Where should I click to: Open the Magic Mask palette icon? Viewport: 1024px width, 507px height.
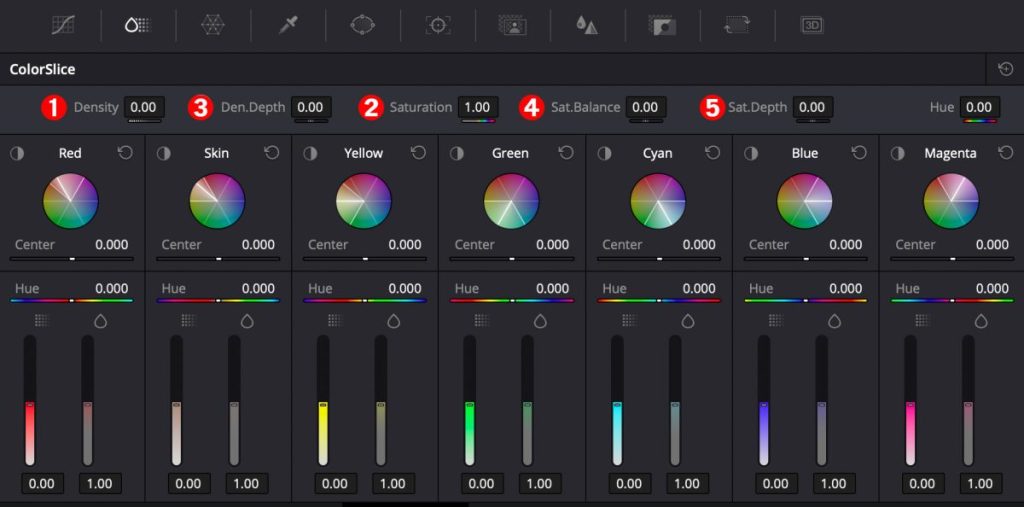(513, 25)
